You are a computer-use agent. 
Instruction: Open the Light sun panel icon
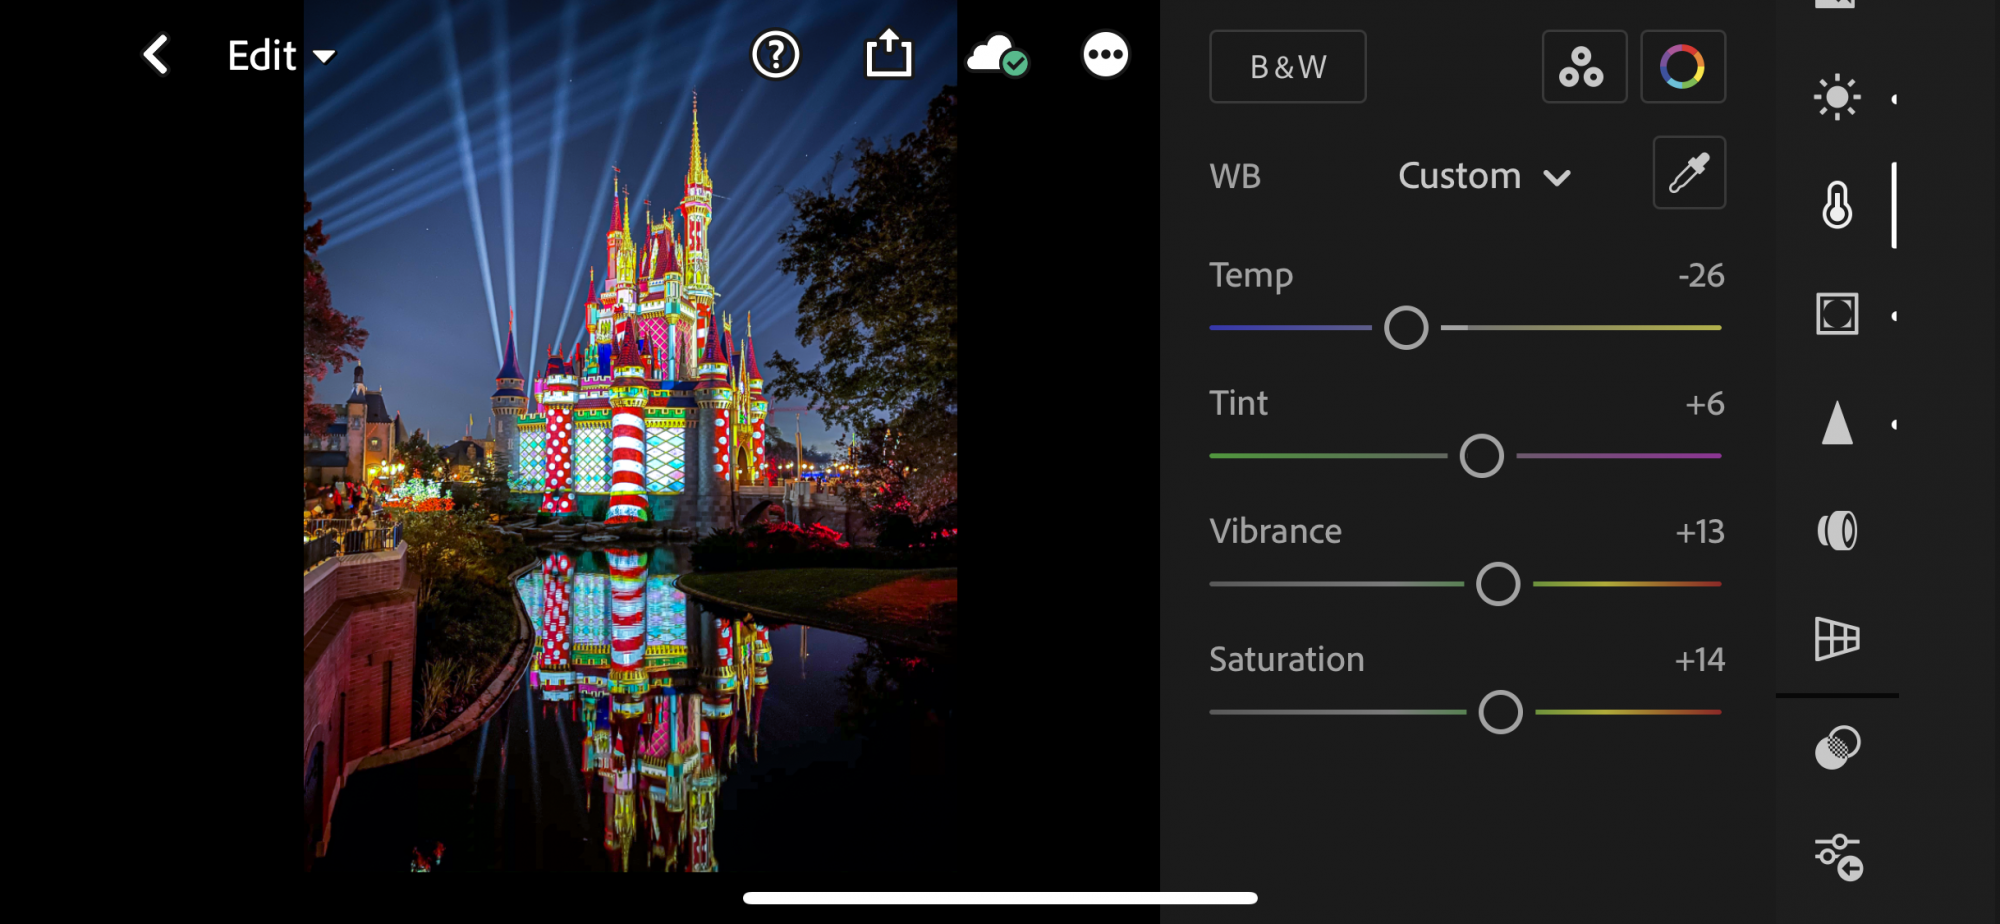[1837, 98]
